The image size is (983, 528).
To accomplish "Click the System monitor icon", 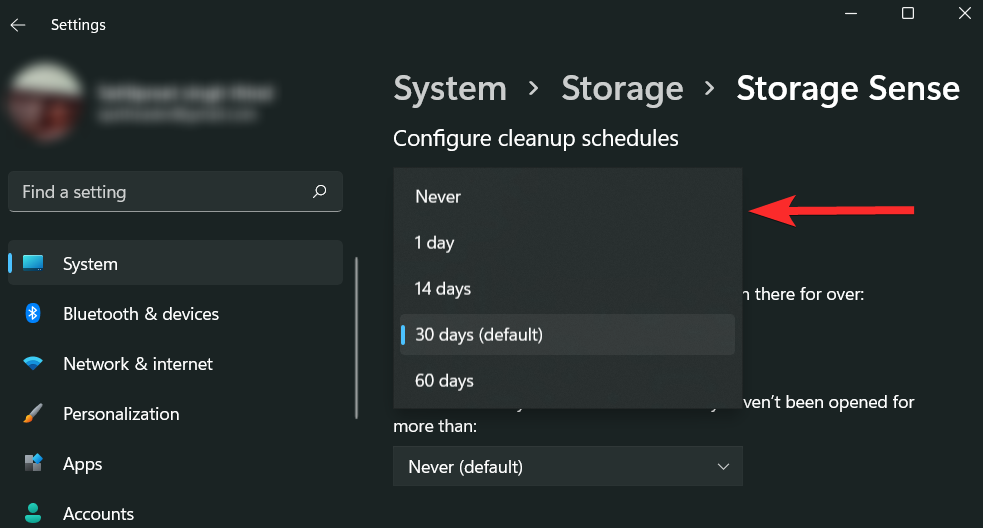I will click(x=33, y=264).
